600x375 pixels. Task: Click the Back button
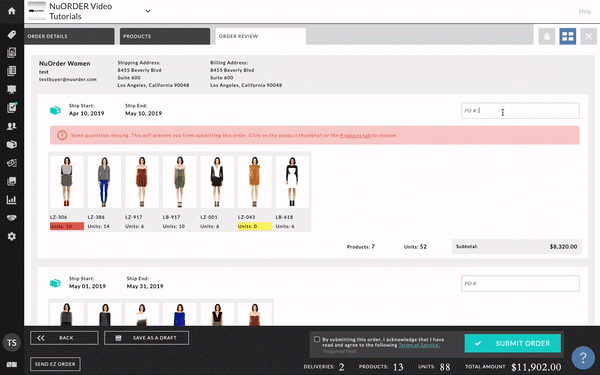pos(64,338)
